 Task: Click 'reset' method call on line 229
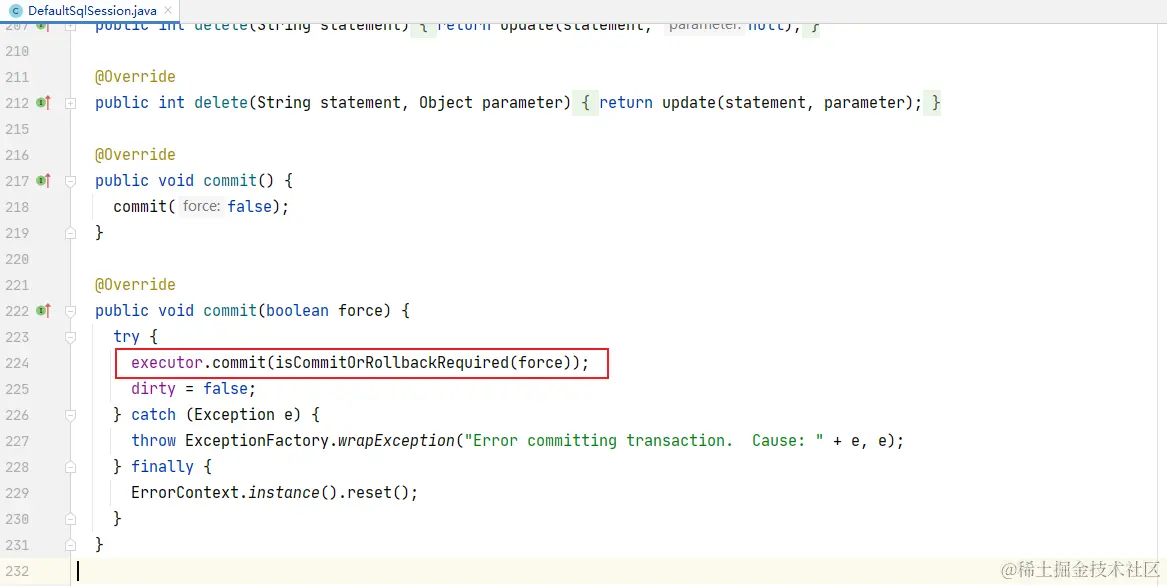click(370, 493)
